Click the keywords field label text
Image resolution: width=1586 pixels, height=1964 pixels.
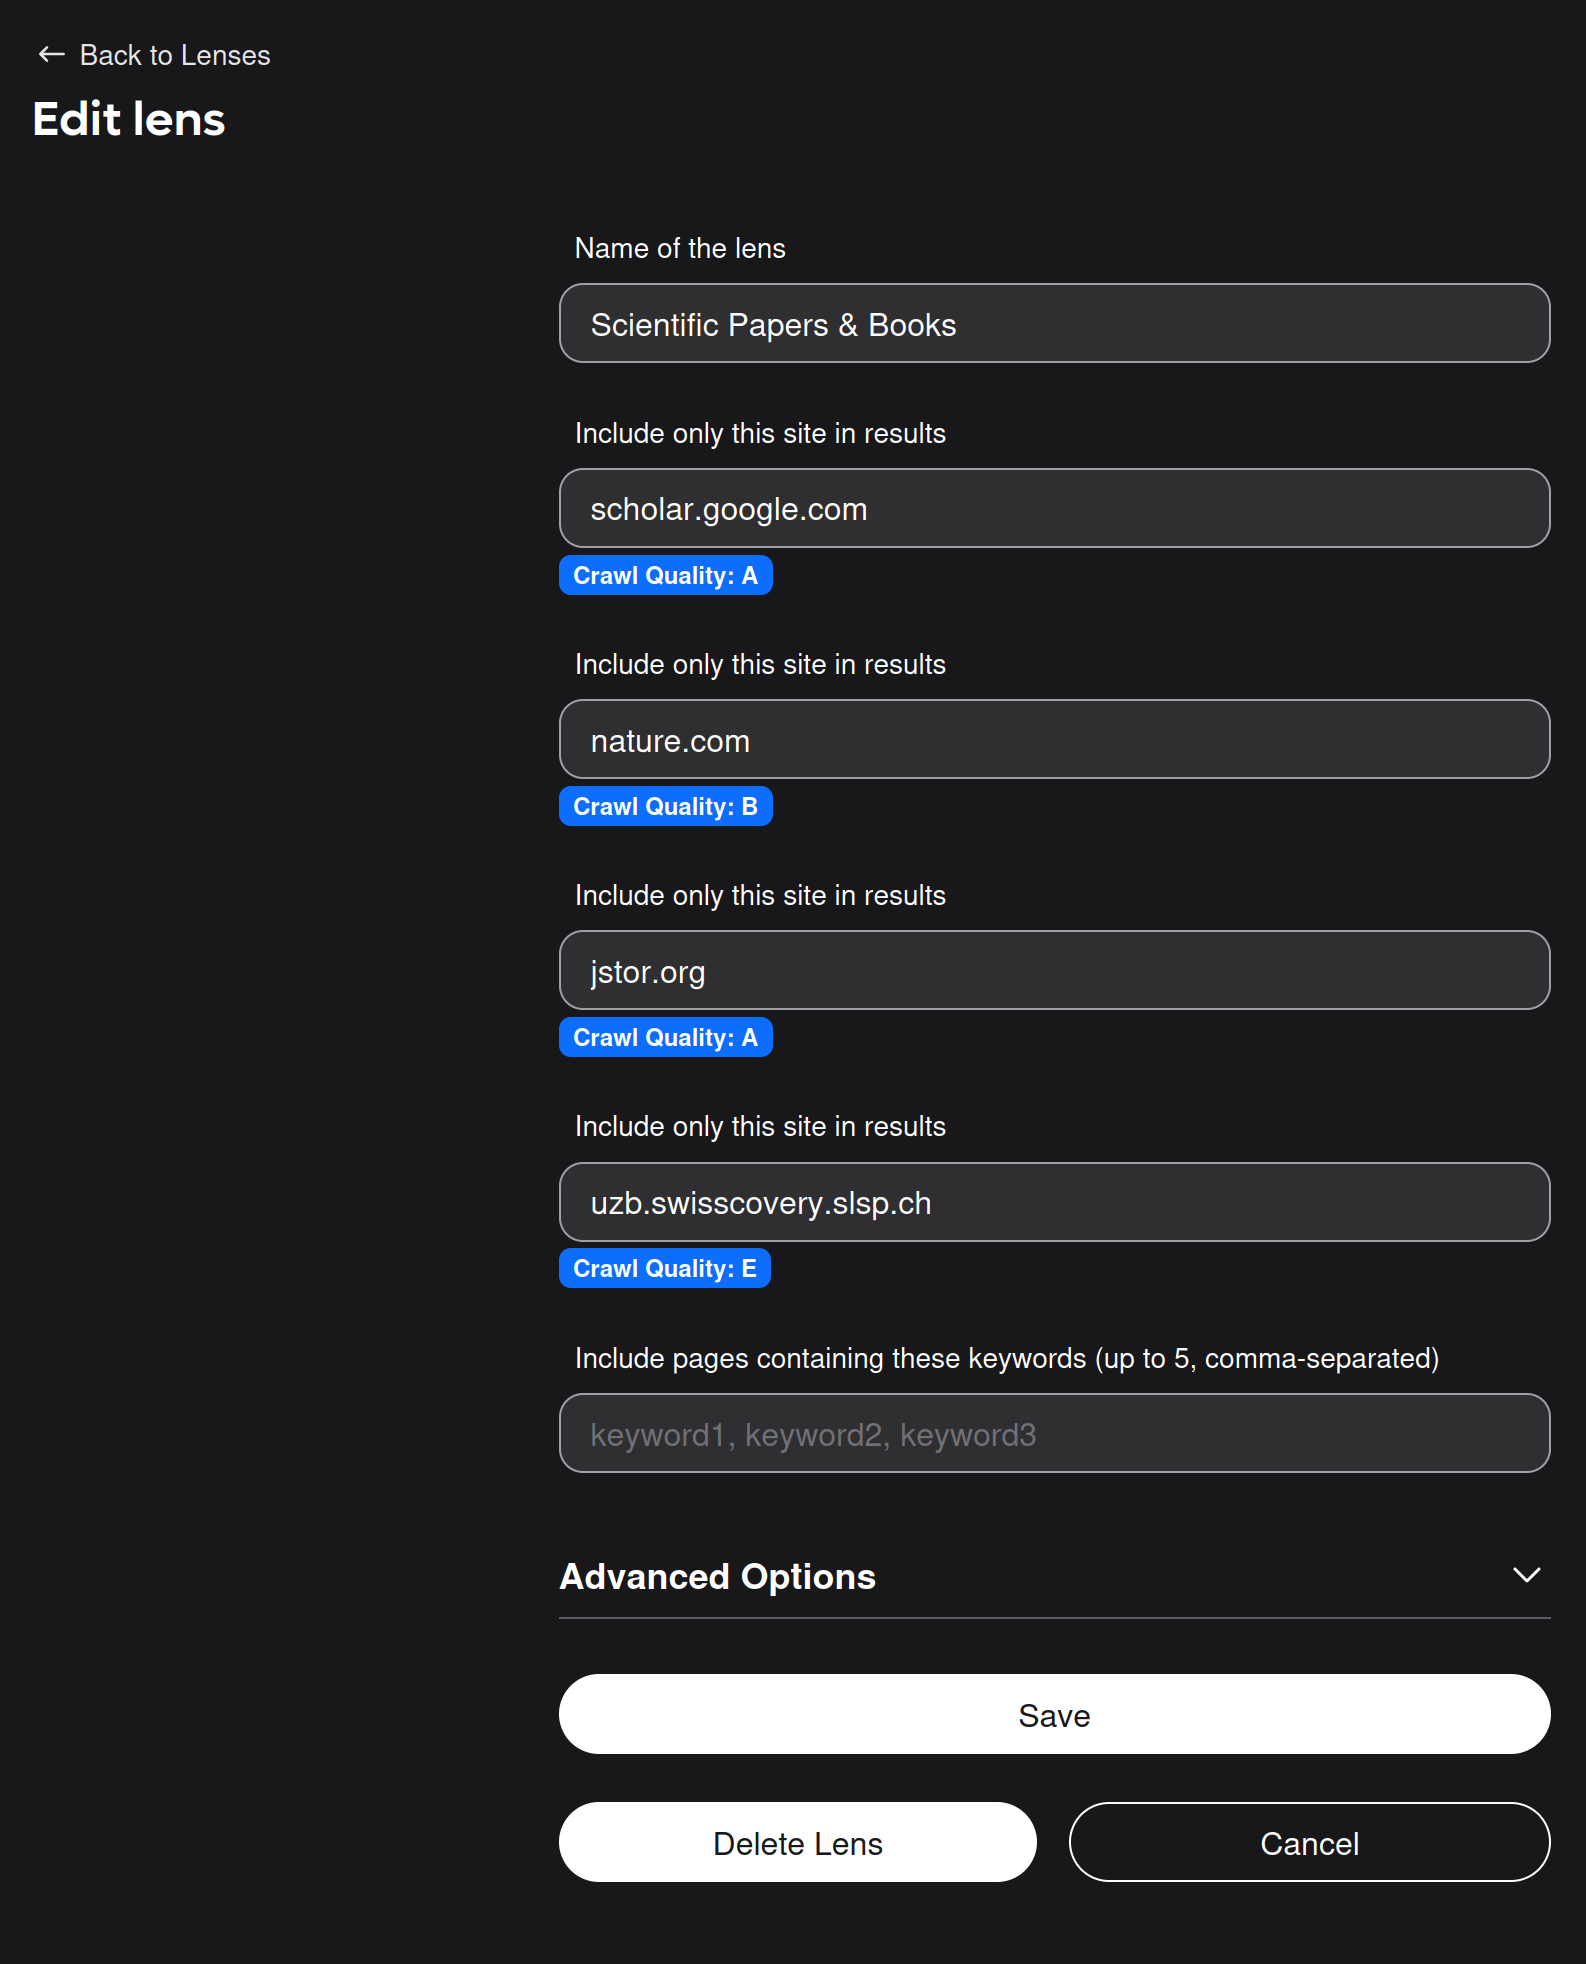[1006, 1358]
